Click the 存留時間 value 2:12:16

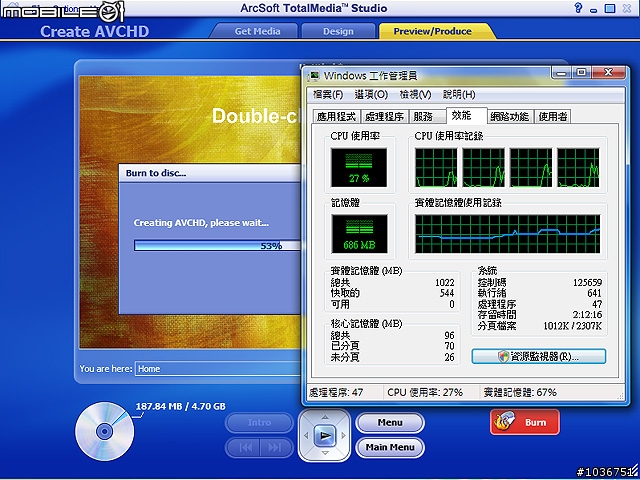[587, 315]
